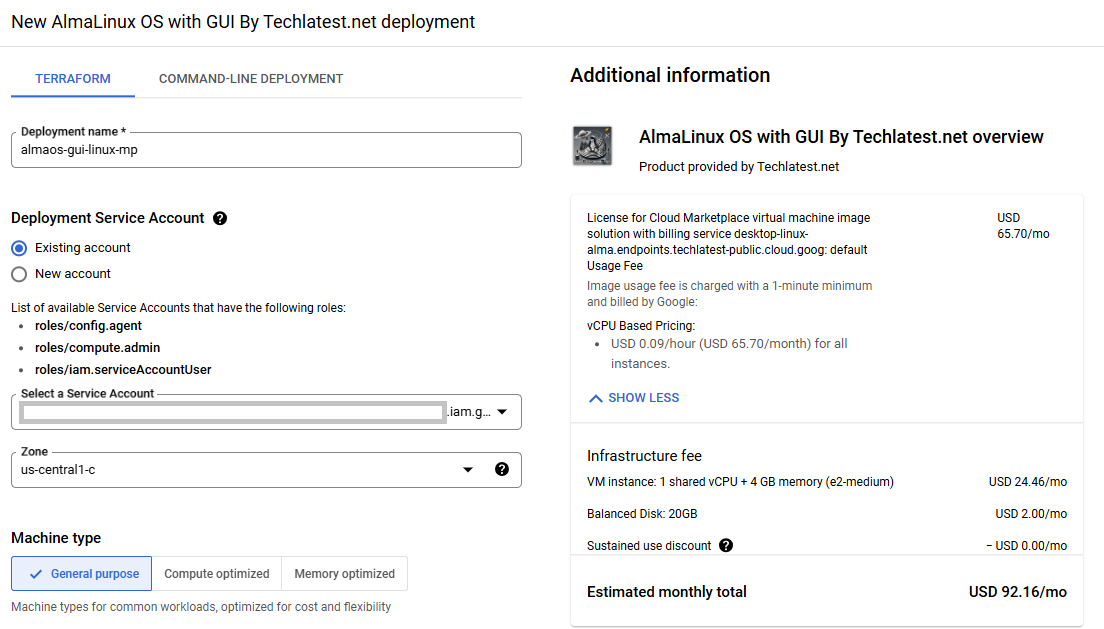Select the Existing account radio button
The image size is (1104, 629).
[x=19, y=248]
